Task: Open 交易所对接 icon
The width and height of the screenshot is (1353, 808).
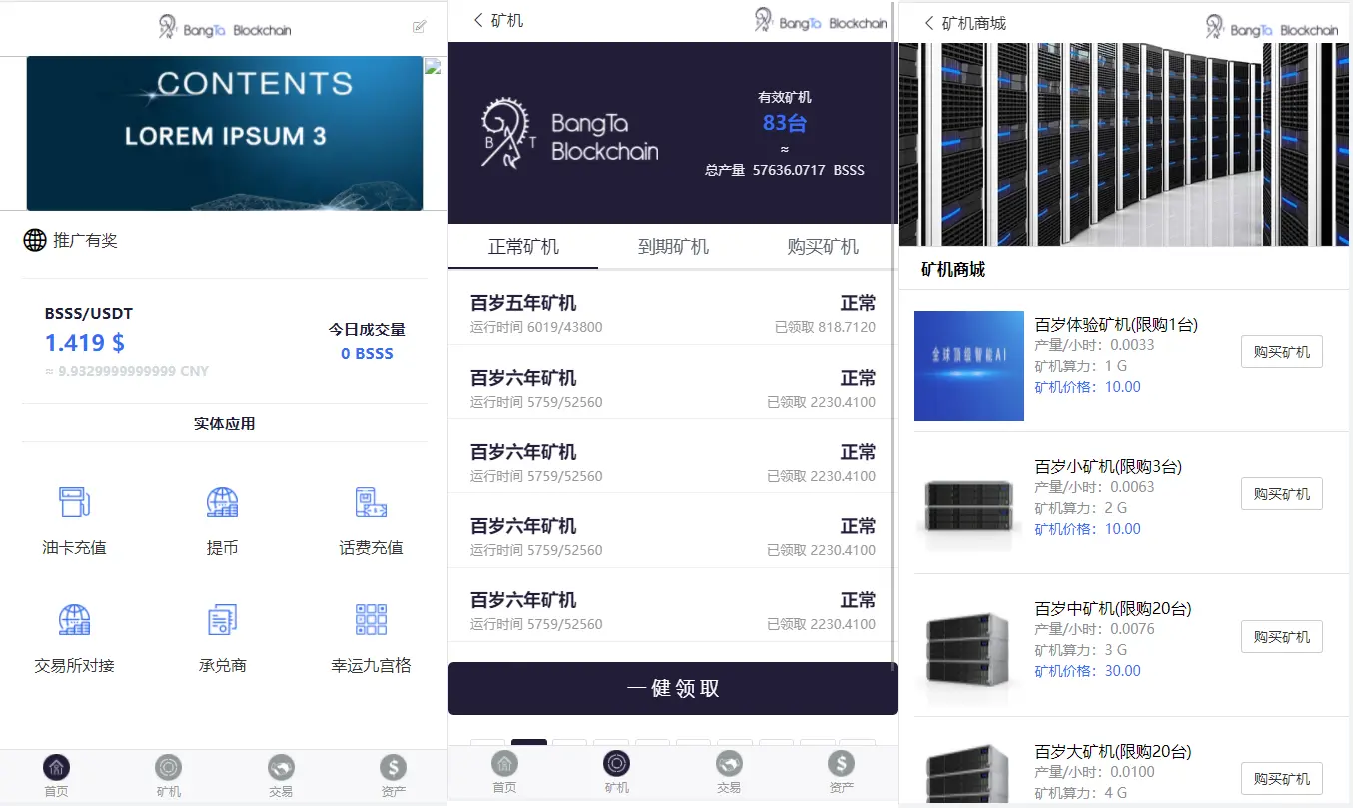Action: (x=74, y=619)
